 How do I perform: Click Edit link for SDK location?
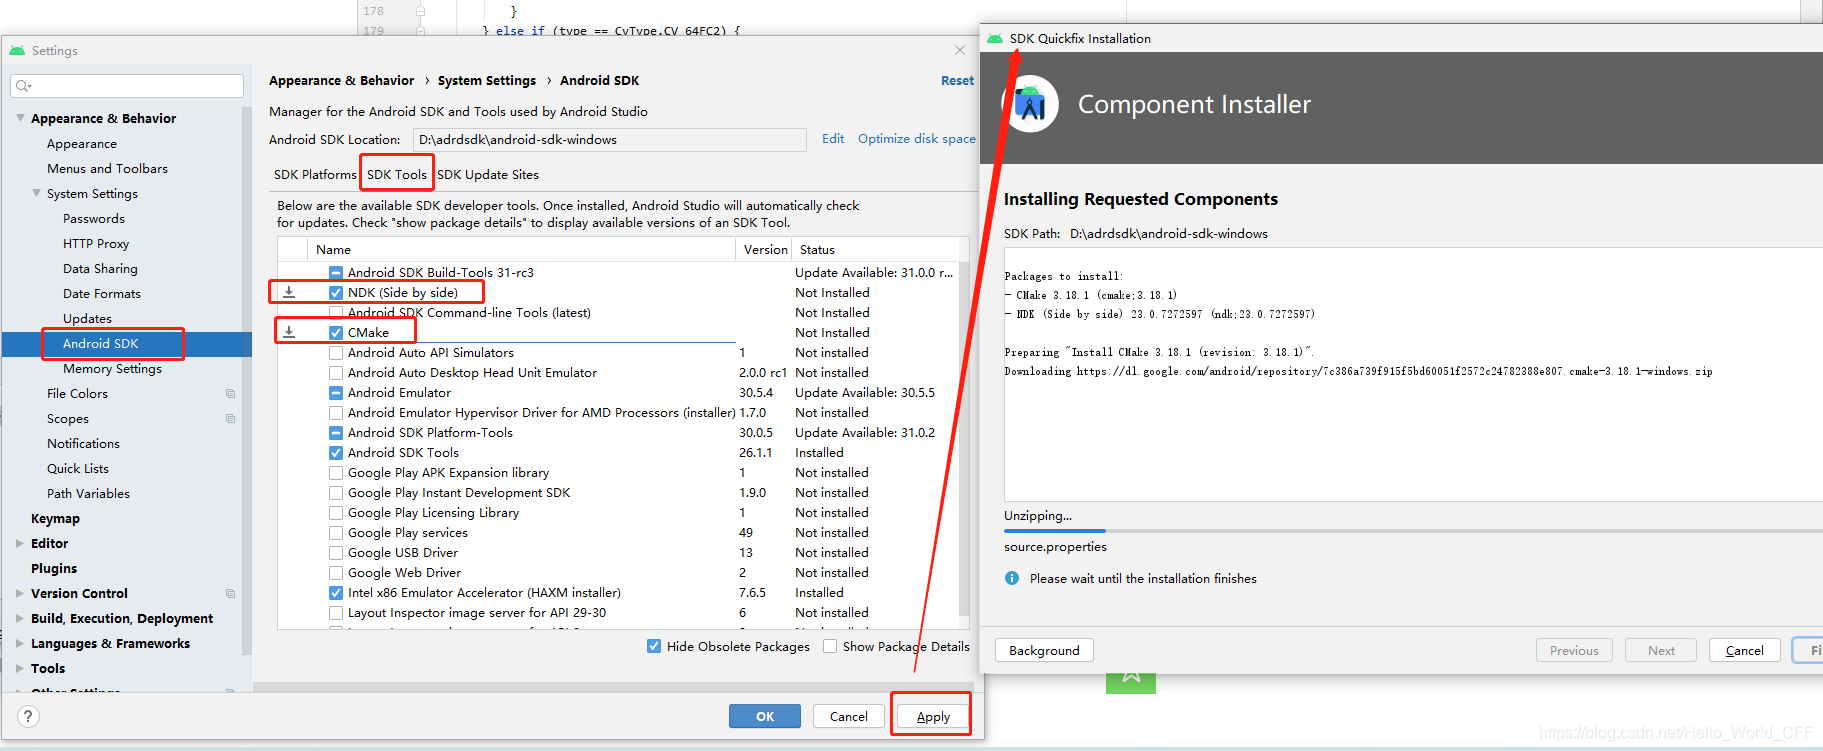point(833,139)
